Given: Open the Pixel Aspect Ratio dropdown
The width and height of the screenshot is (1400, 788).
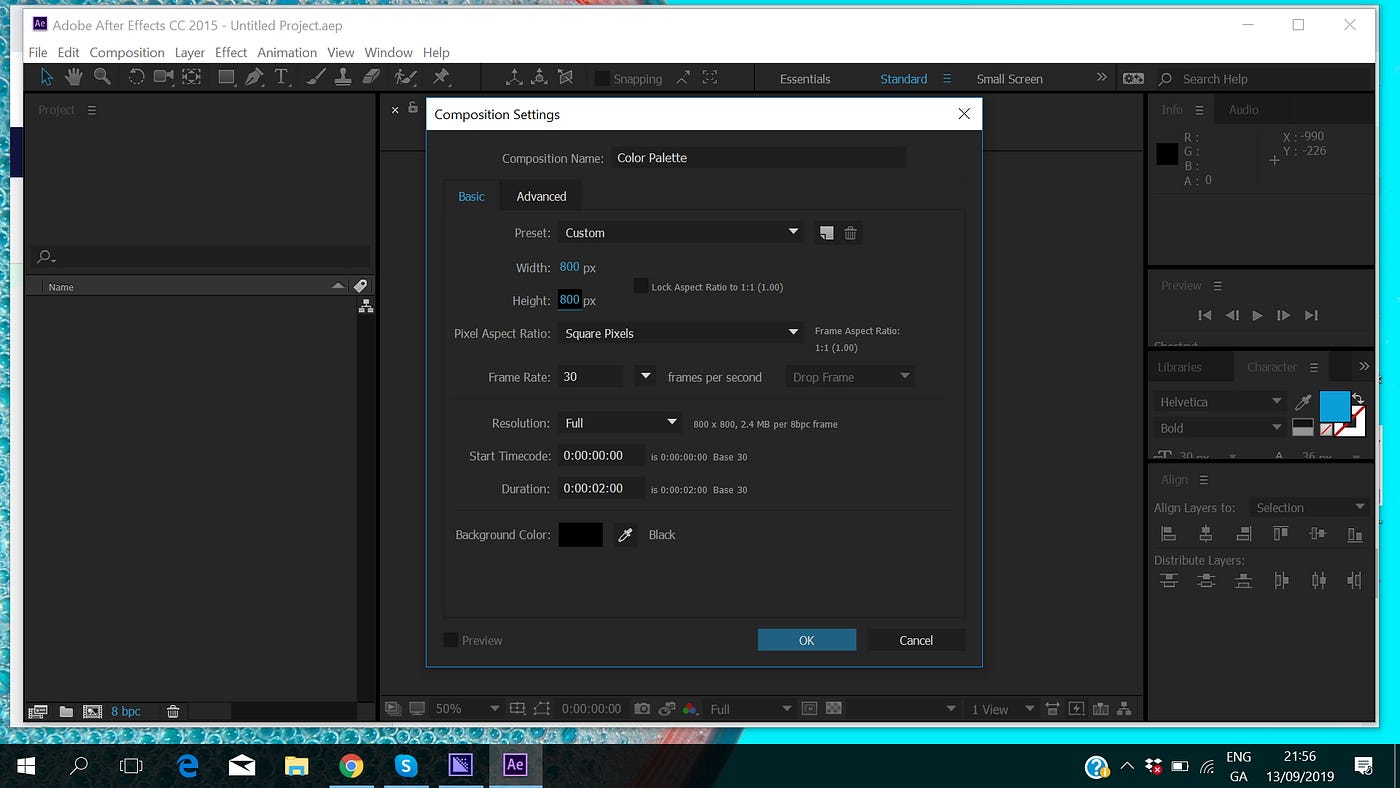Looking at the screenshot, I should pos(680,333).
